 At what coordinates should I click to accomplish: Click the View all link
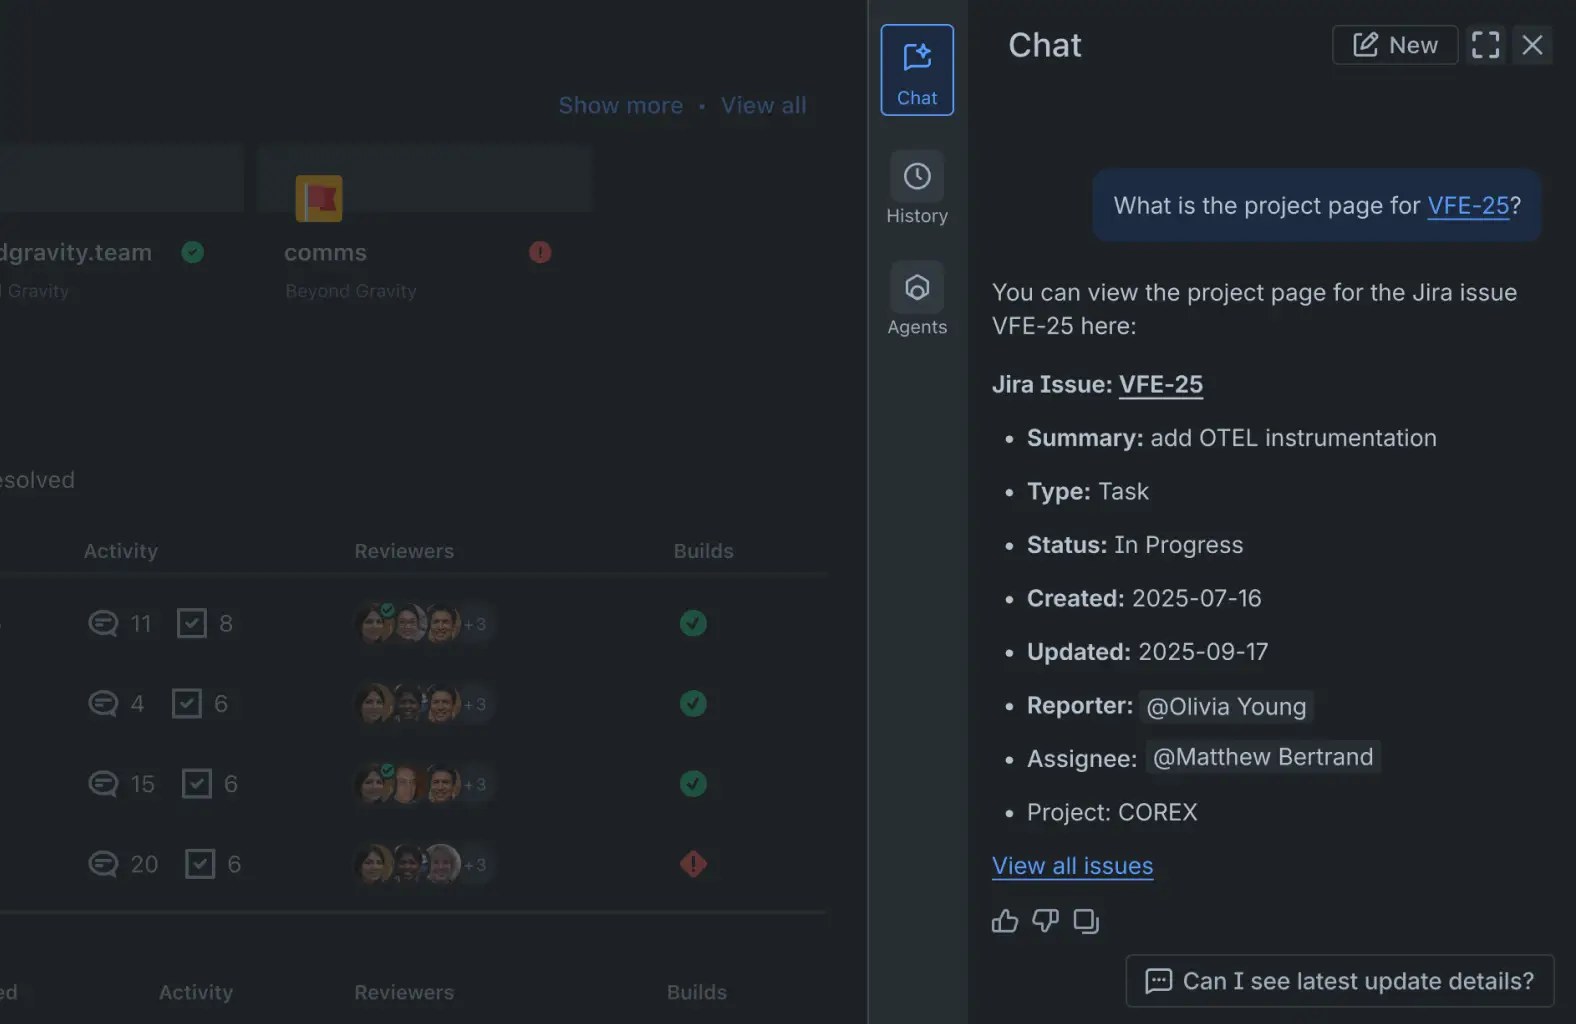click(763, 106)
